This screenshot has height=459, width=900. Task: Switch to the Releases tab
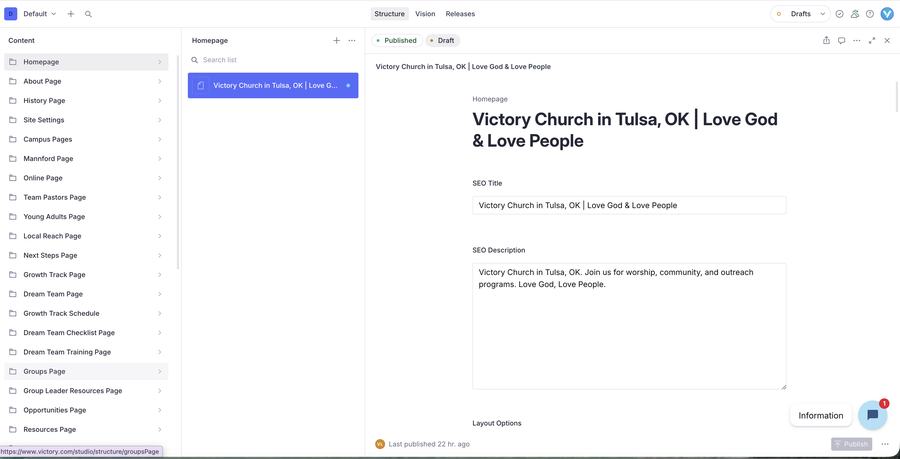[x=460, y=14]
